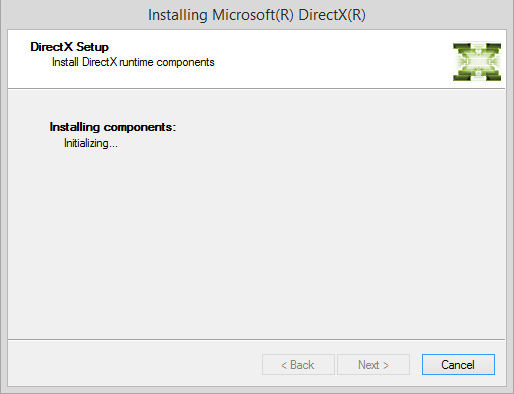Click the word Setup in the header
The image size is (514, 394).
[x=92, y=47]
